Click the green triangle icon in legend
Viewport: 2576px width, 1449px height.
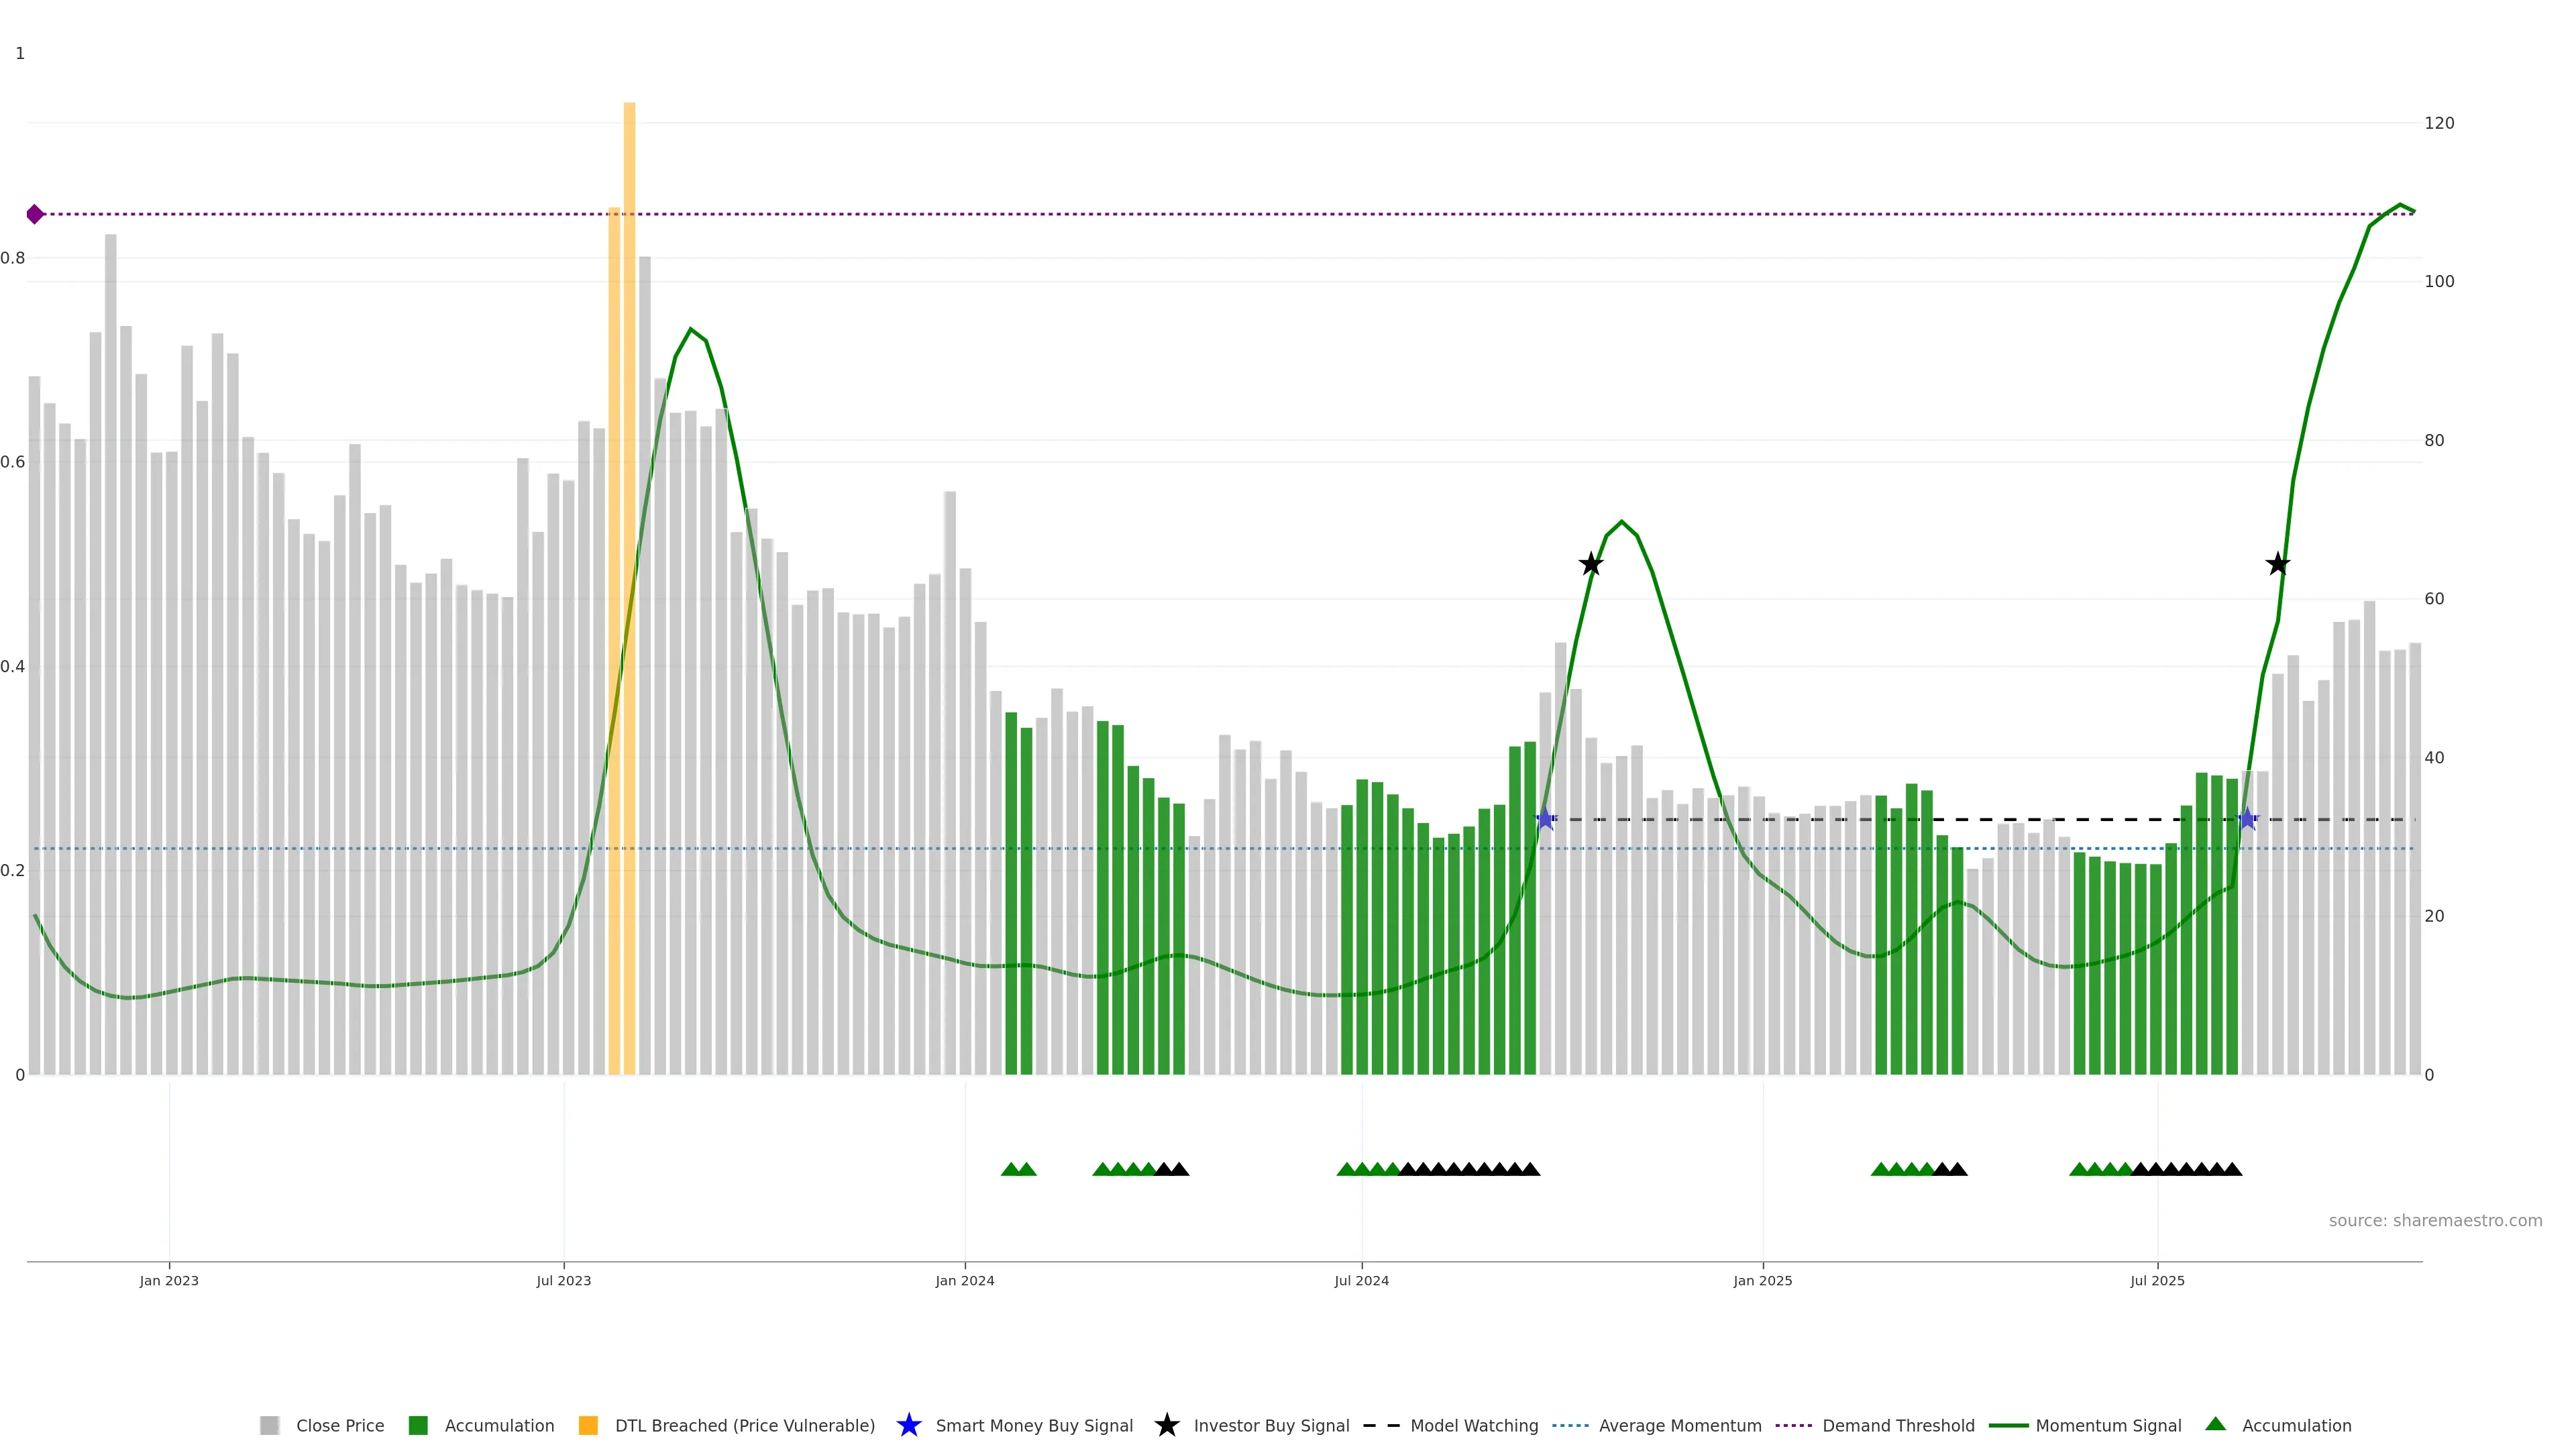(2215, 1424)
